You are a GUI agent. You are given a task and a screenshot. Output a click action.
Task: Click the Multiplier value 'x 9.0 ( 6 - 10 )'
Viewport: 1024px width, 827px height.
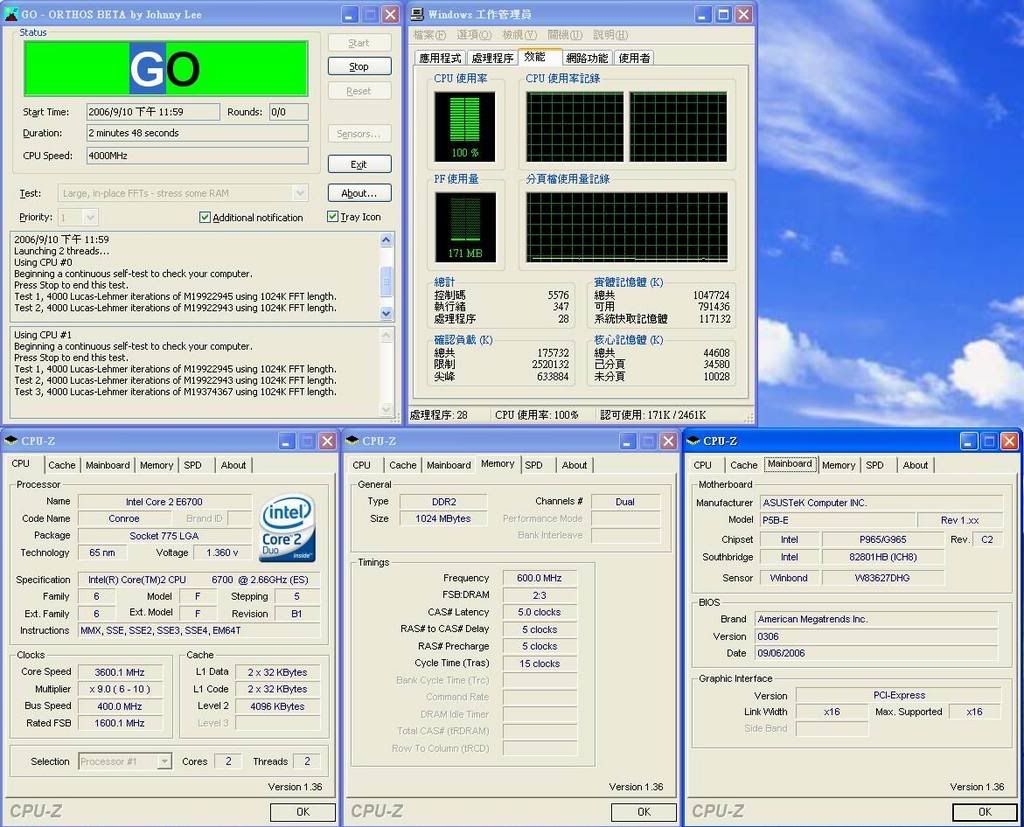[x=120, y=689]
